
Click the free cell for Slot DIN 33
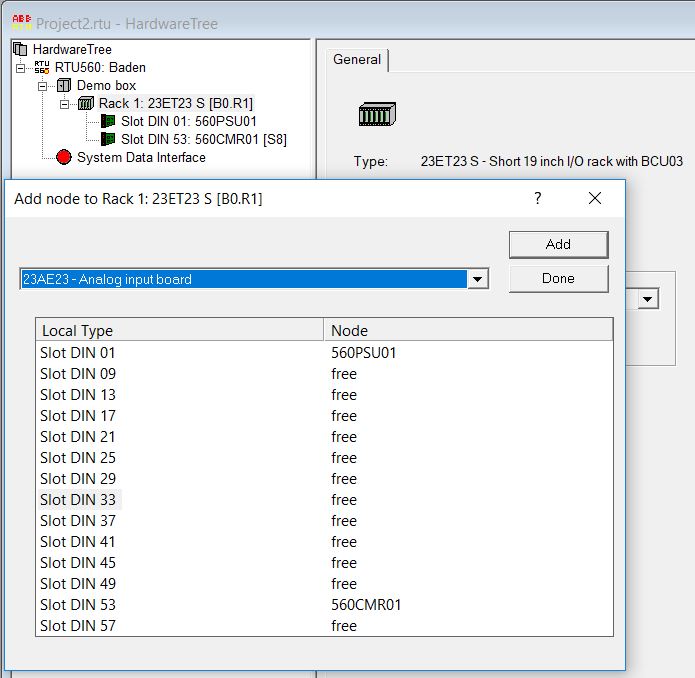344,499
